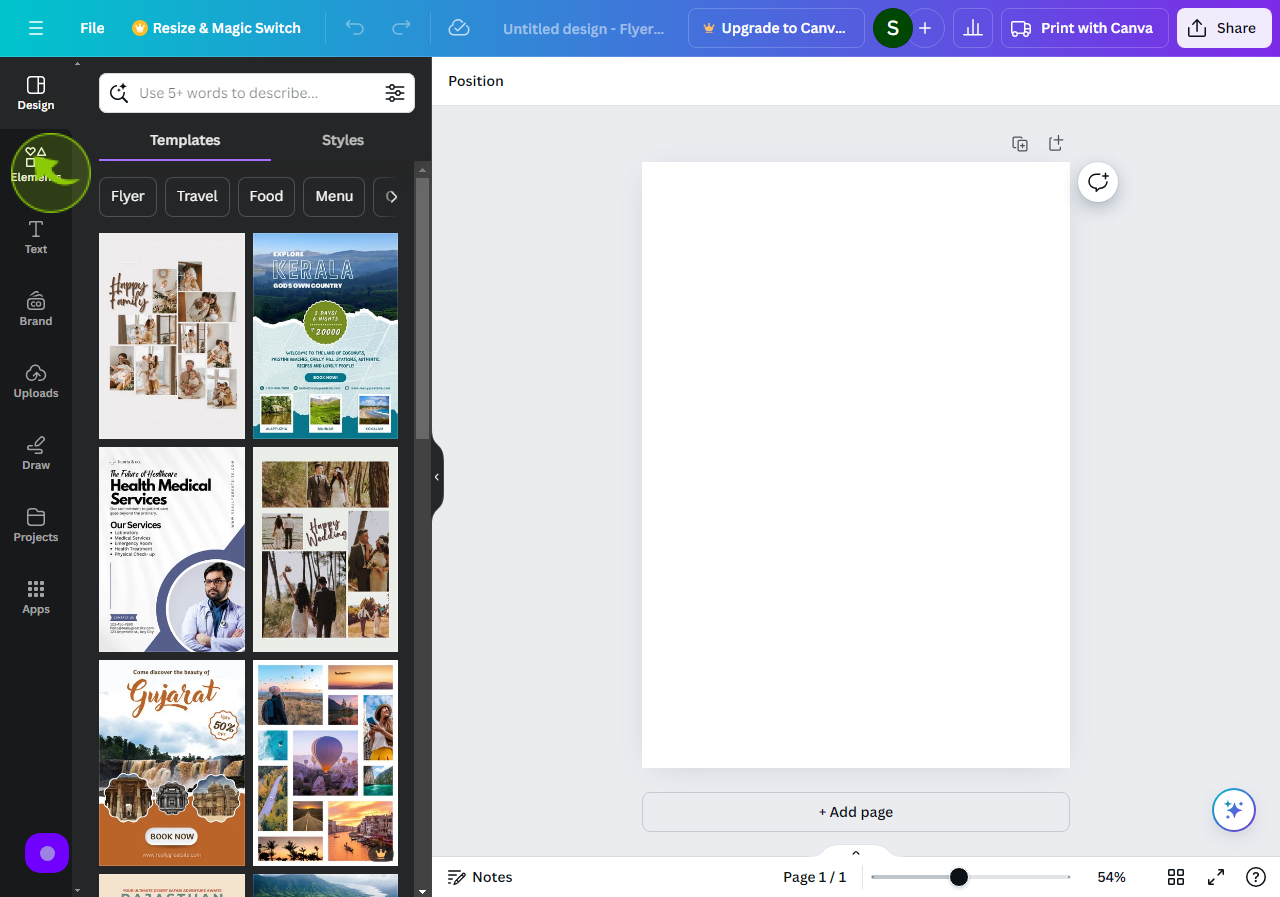Screen dimensions: 1280x897
Task: Select the Gujarat travel flyer template
Action: [x=172, y=763]
